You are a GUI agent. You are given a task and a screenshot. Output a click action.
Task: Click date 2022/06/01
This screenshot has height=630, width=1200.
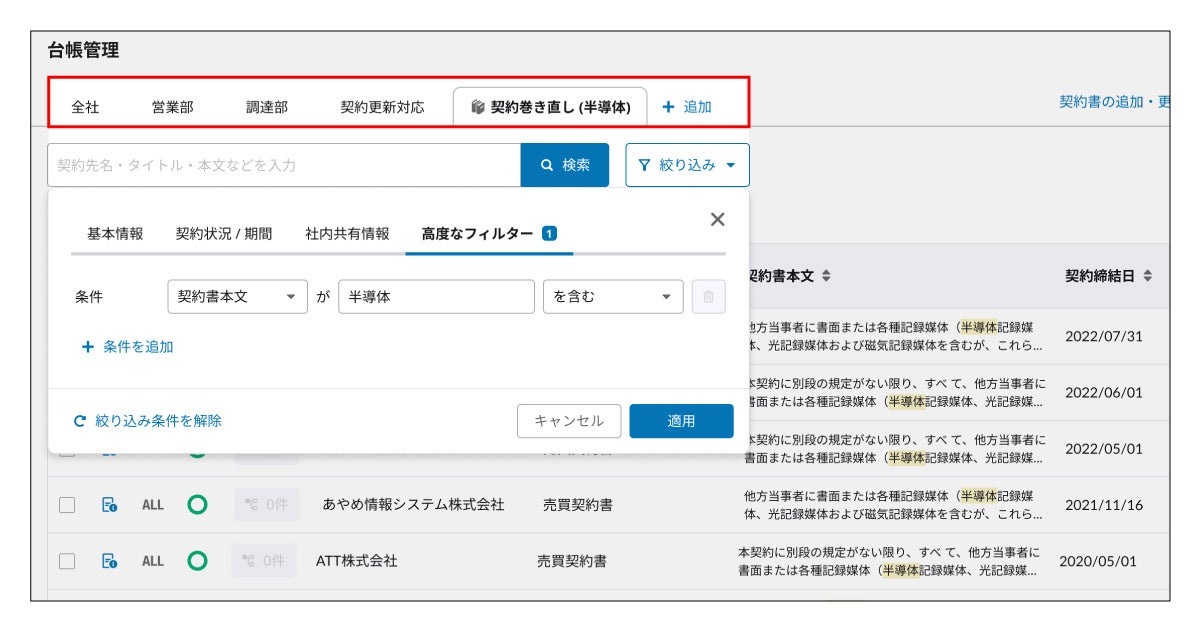coord(1103,392)
